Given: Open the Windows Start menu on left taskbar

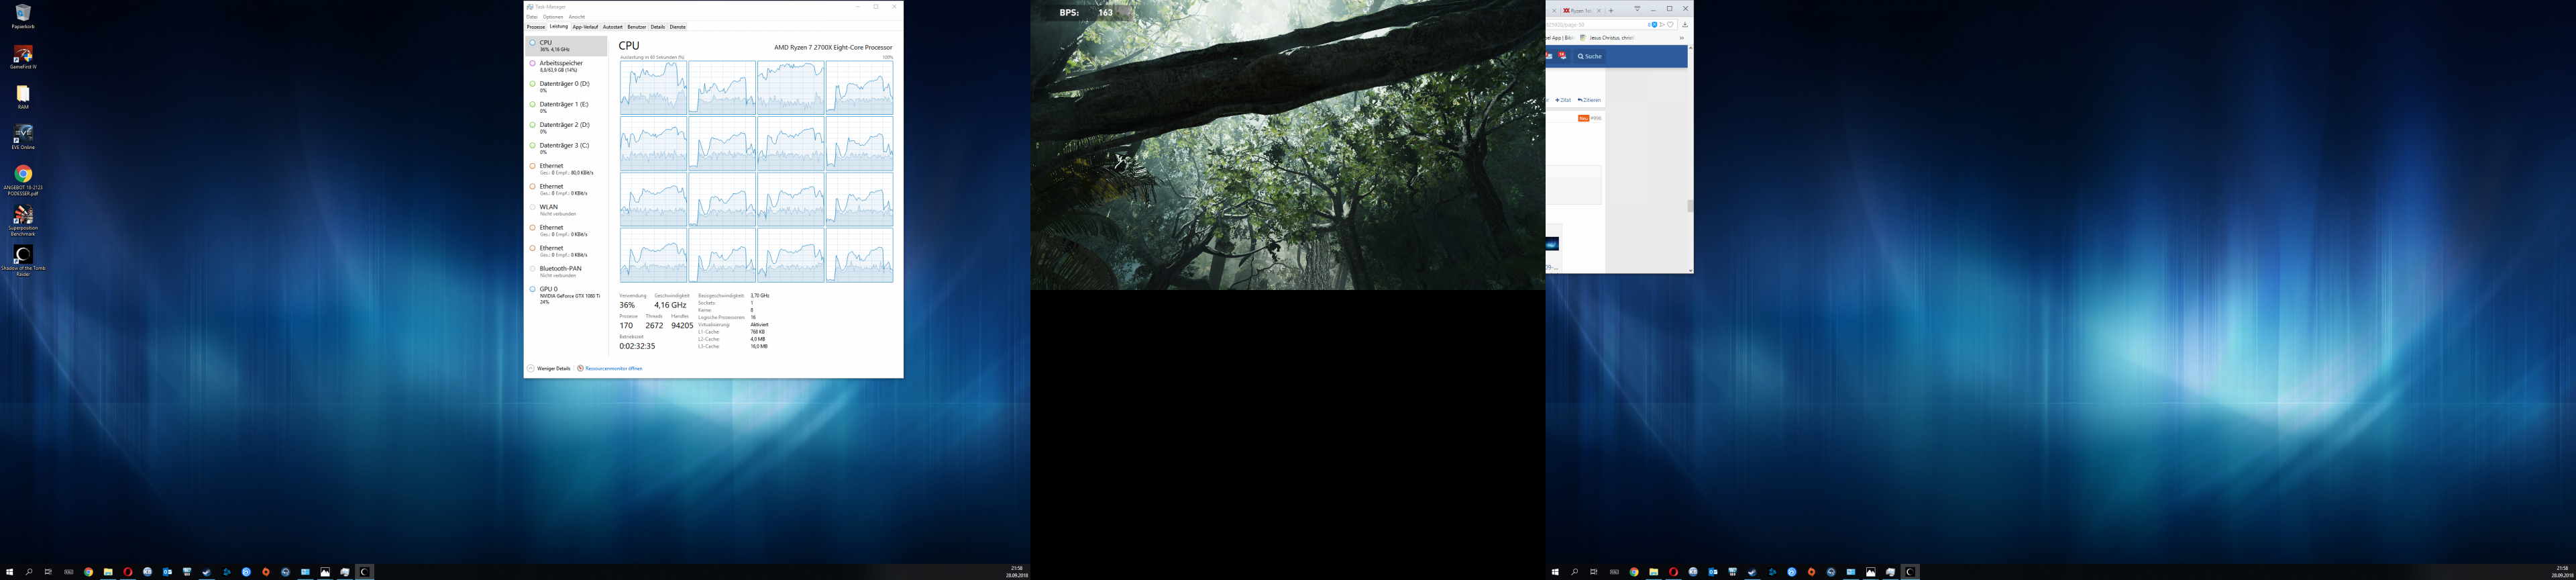Looking at the screenshot, I should [x=10, y=572].
